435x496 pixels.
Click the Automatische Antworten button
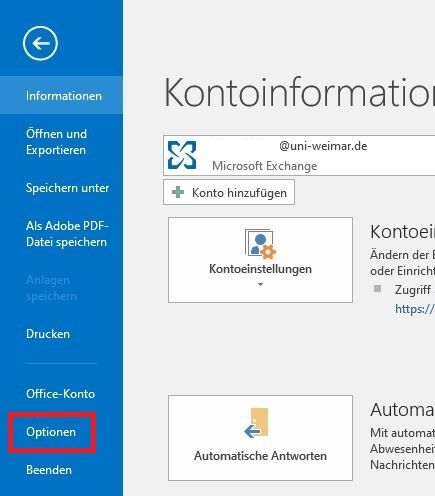point(260,438)
